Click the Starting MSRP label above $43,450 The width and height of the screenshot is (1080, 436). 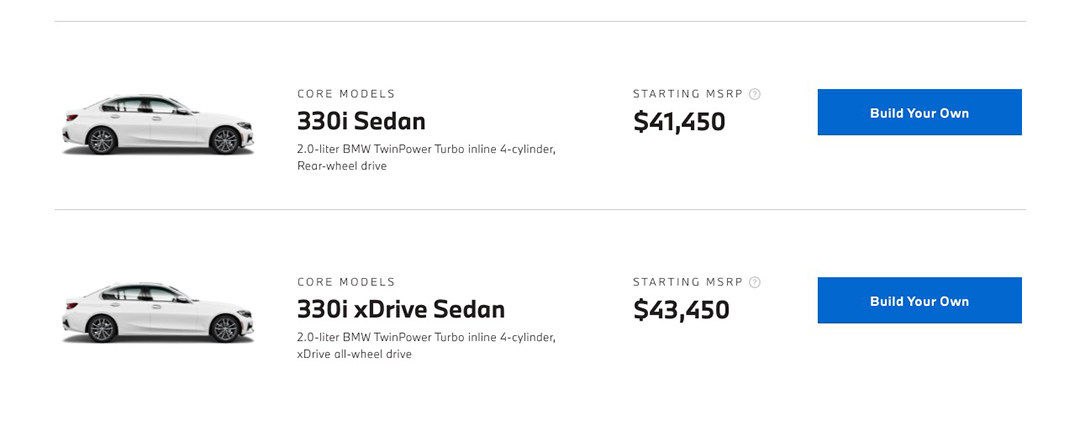[x=688, y=282]
